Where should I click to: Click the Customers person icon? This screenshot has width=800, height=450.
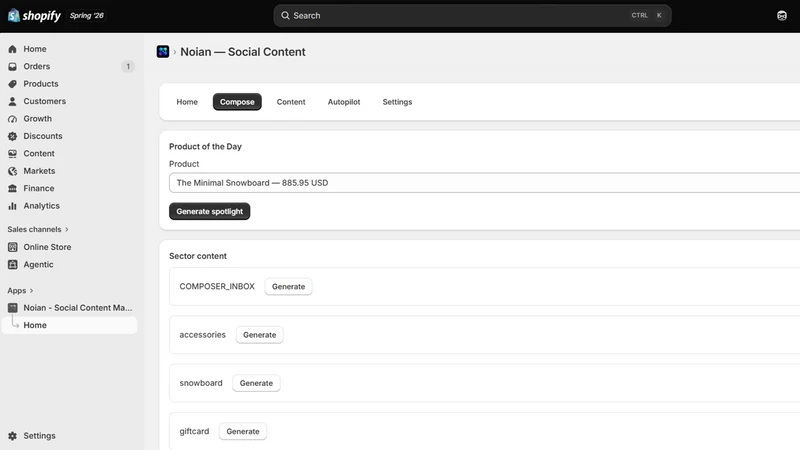click(12, 101)
